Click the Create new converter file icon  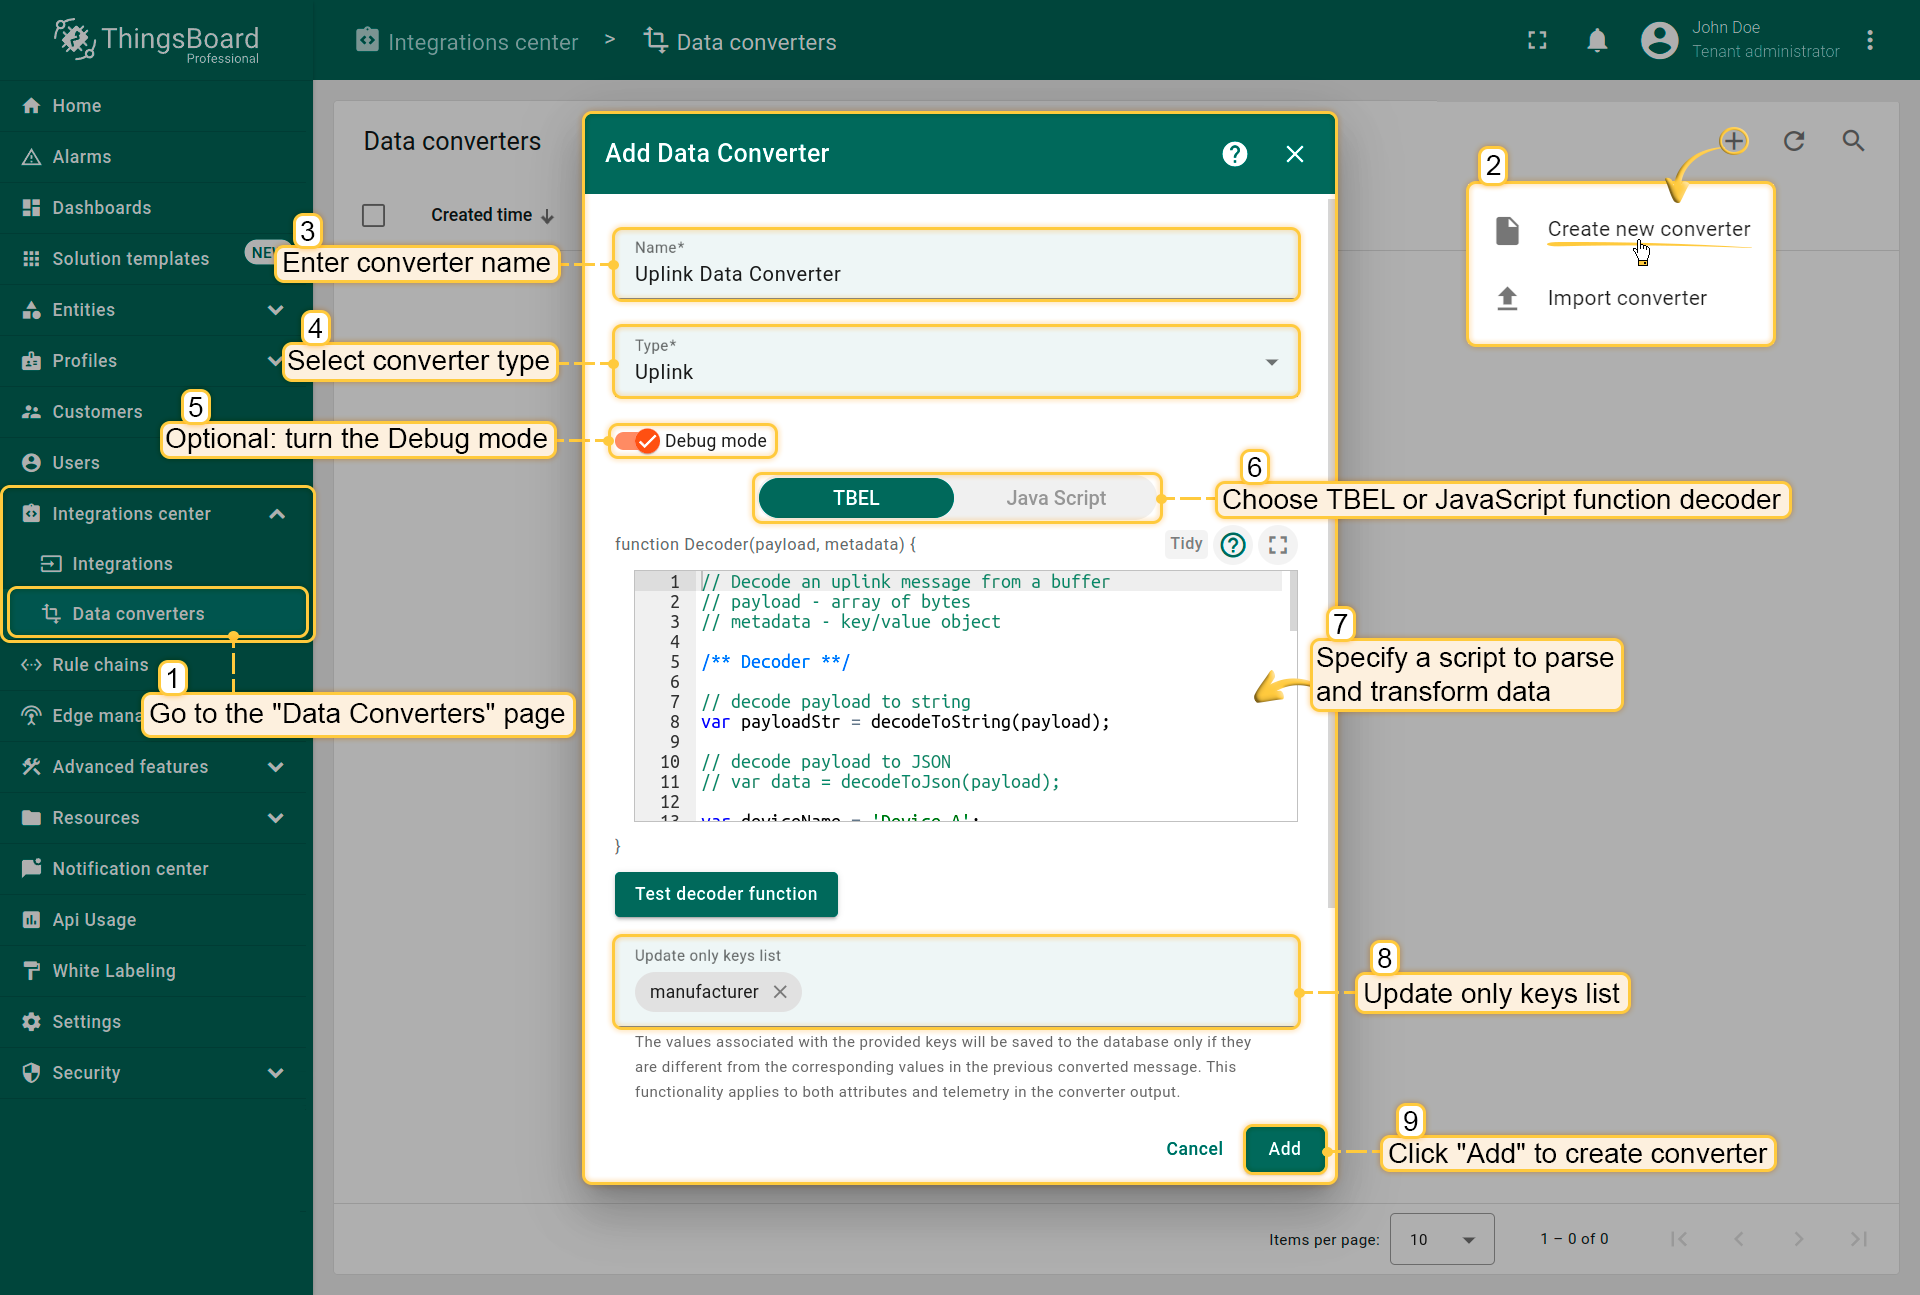[1507, 230]
